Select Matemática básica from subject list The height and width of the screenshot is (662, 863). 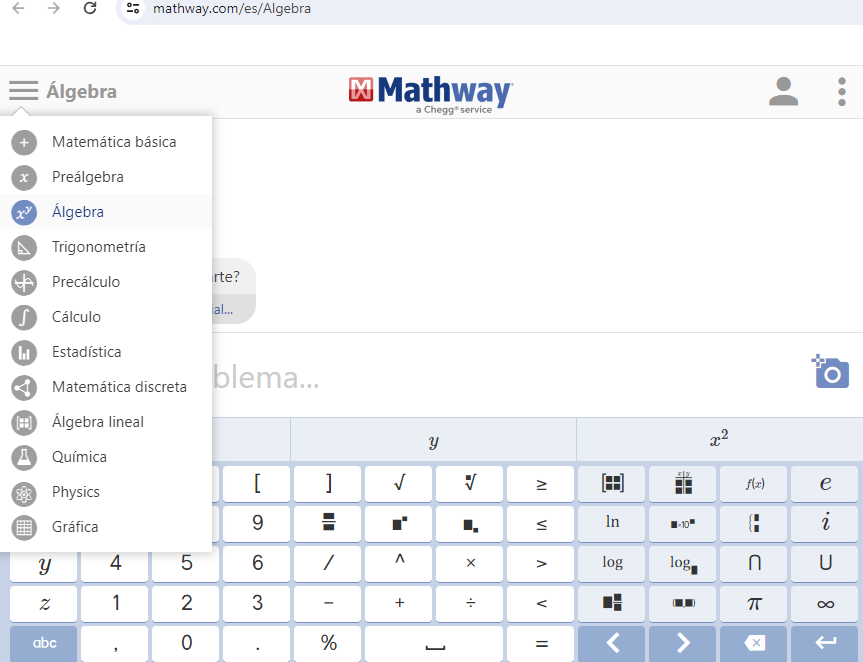tap(106, 142)
